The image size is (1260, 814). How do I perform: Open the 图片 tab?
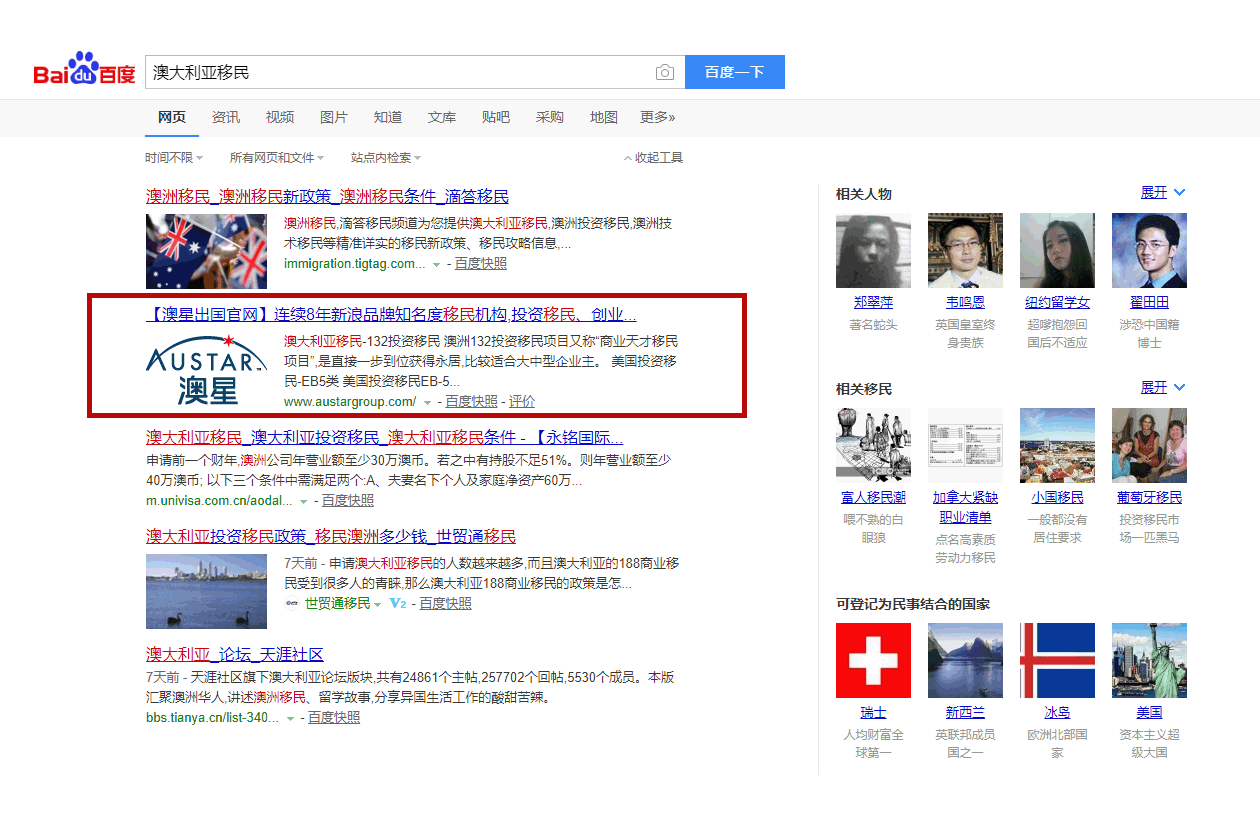(x=334, y=117)
